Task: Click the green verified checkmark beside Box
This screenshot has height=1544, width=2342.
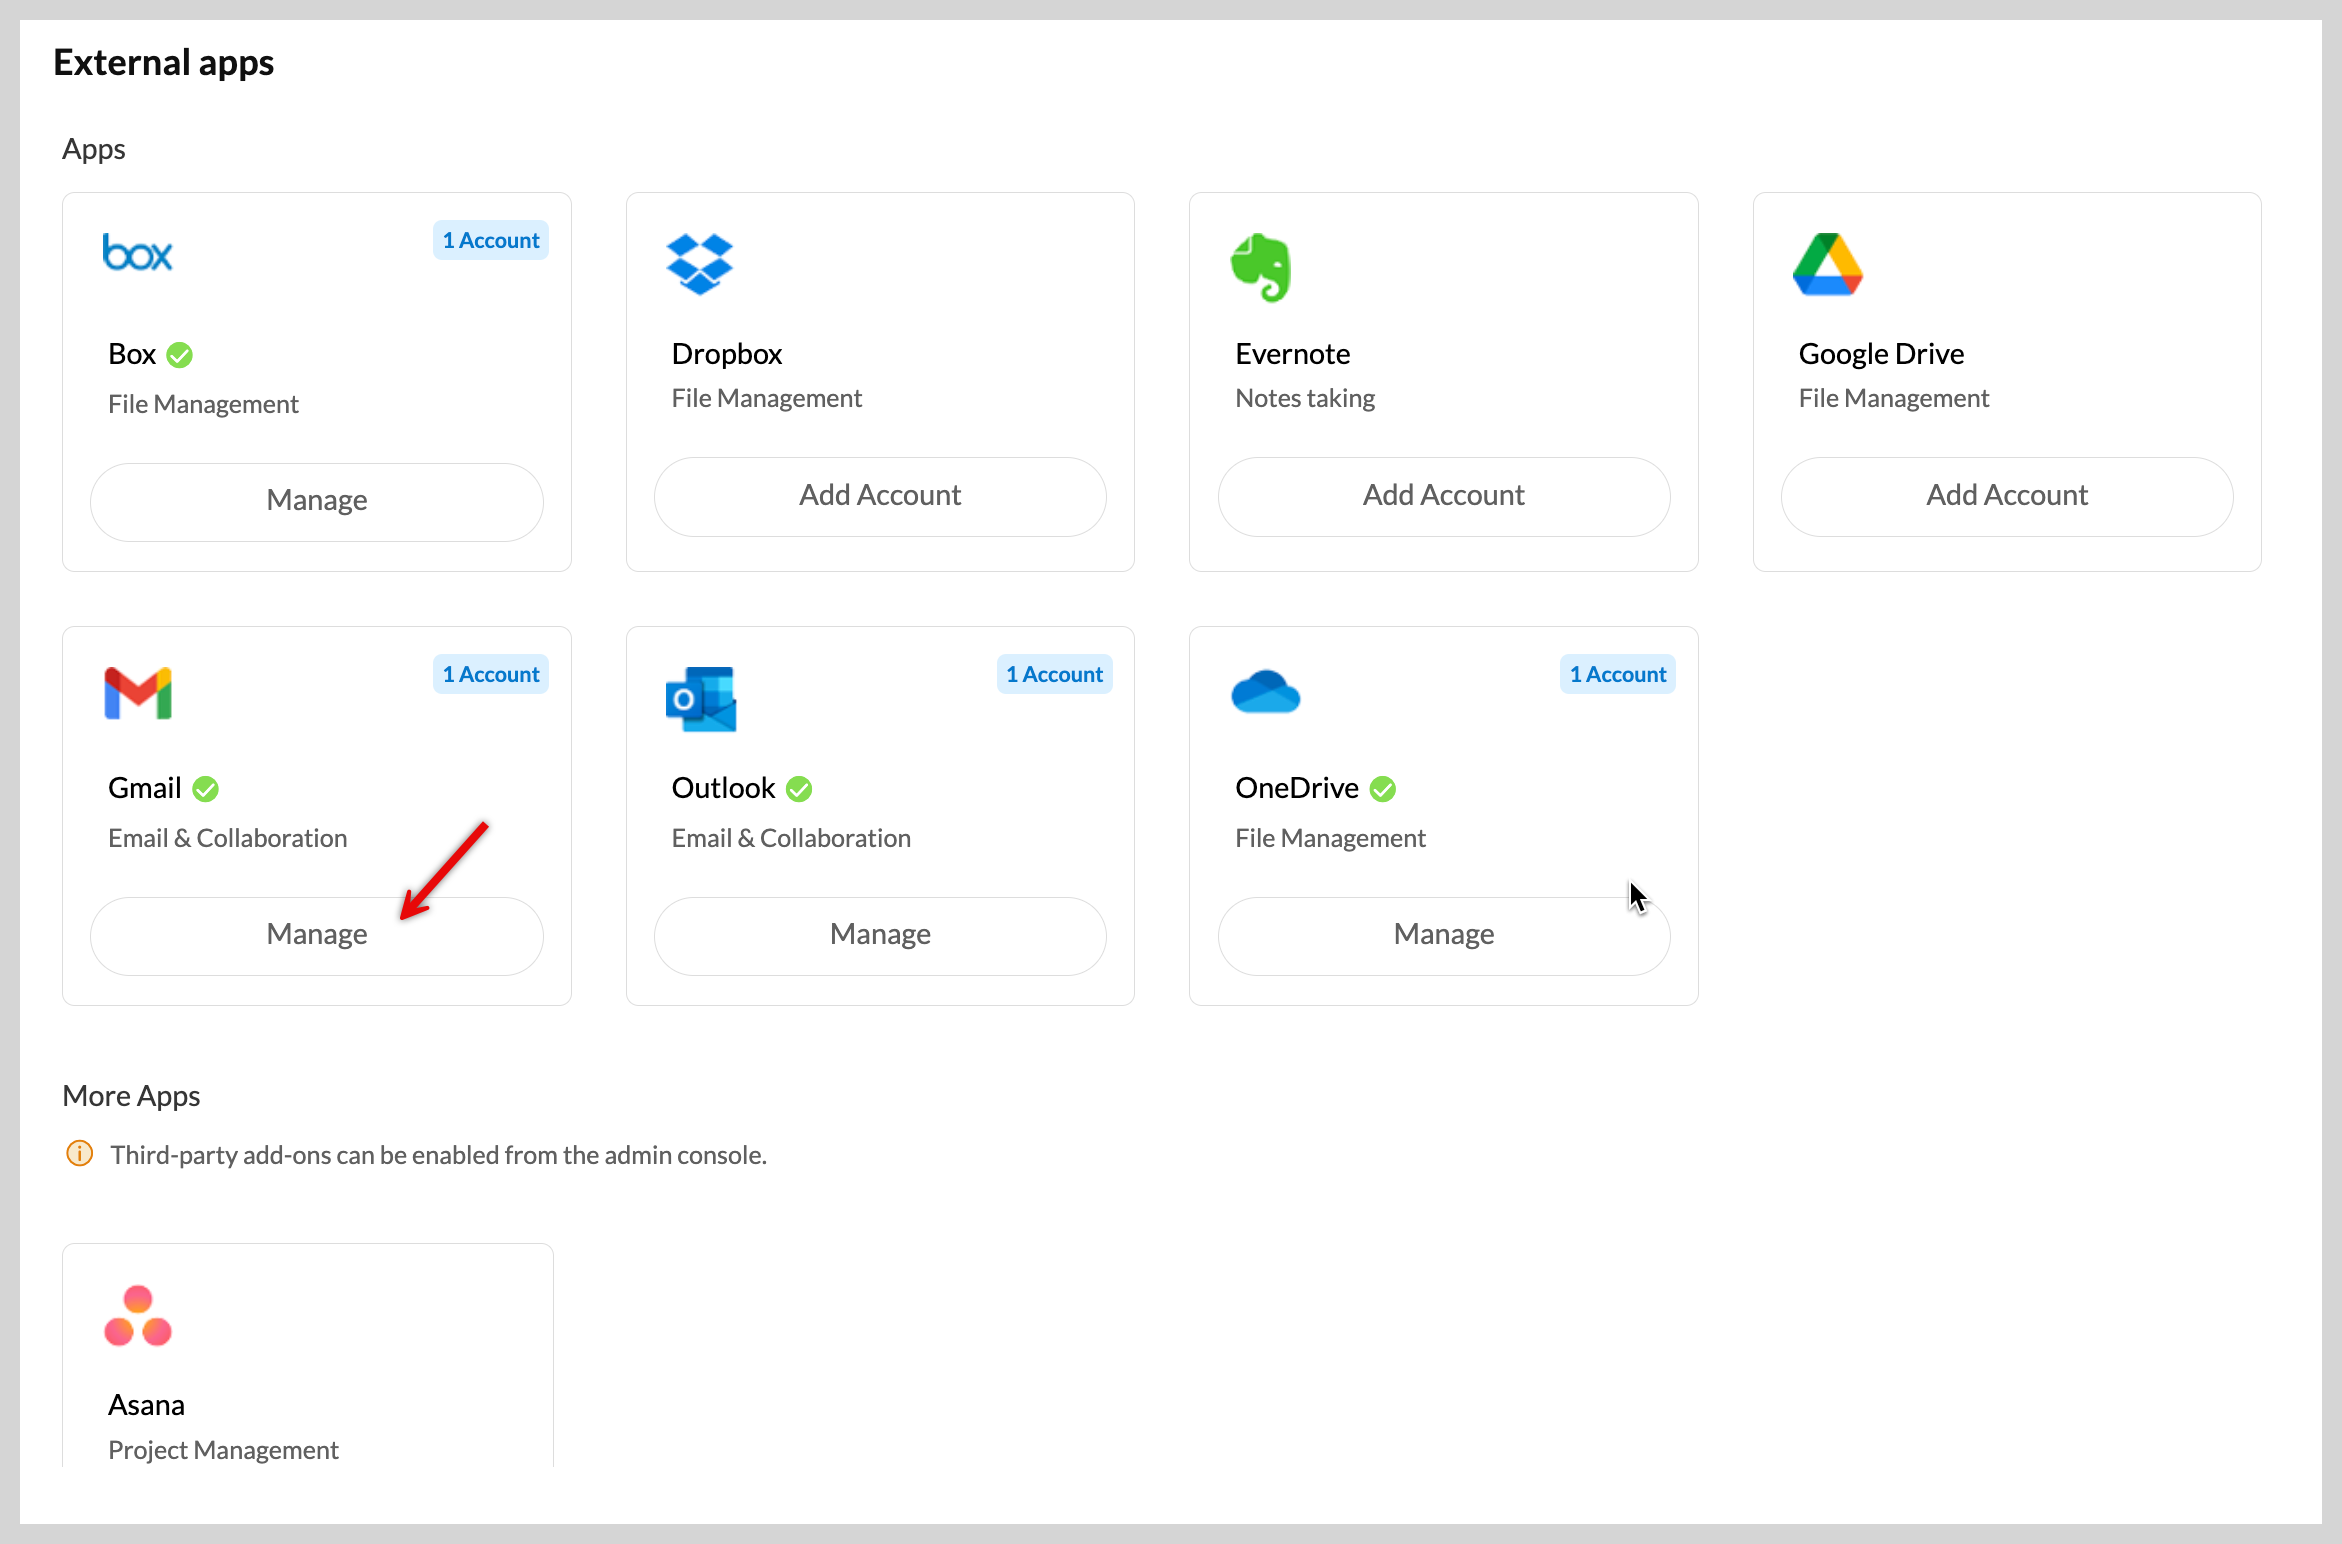Action: click(180, 355)
